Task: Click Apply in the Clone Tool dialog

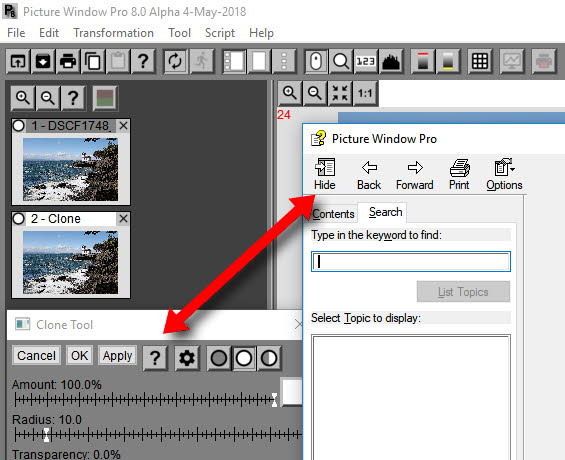Action: point(117,356)
